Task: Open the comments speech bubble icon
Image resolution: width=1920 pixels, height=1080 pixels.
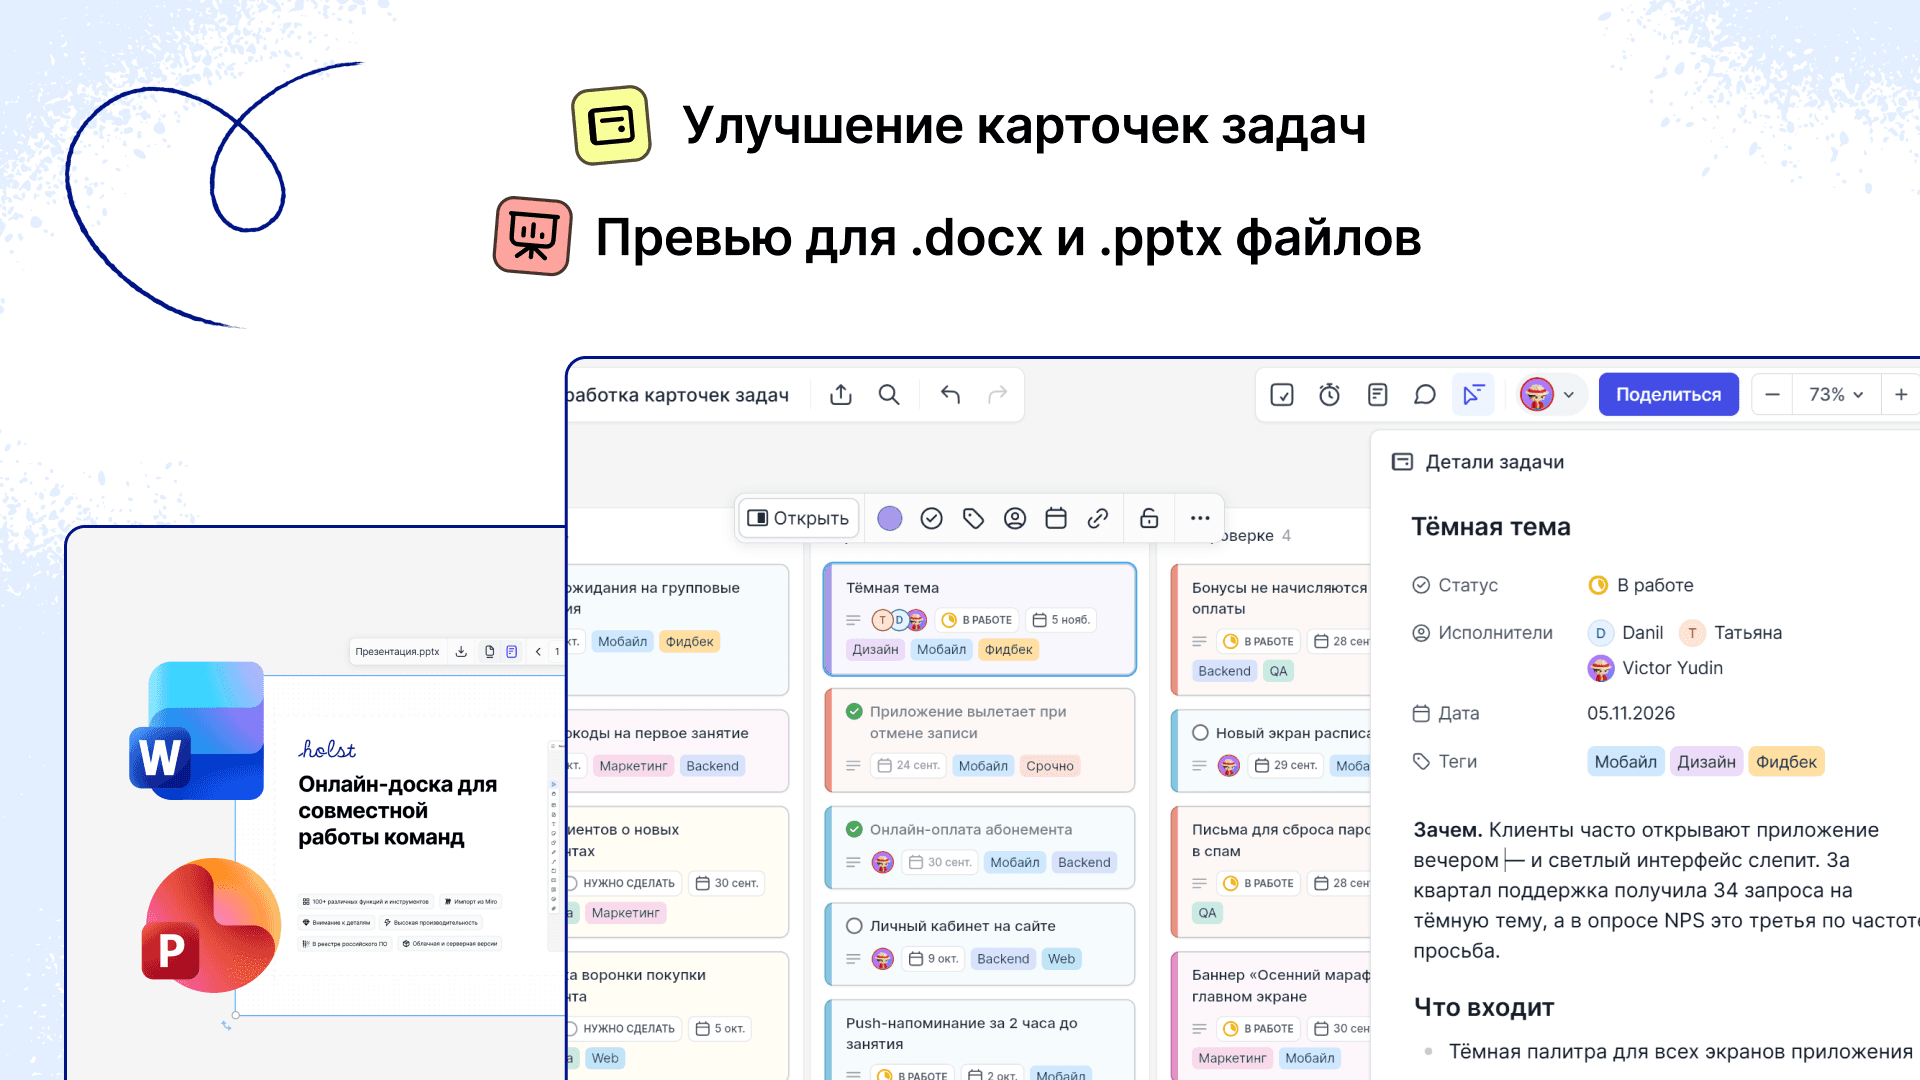Action: pyautogui.click(x=1425, y=395)
